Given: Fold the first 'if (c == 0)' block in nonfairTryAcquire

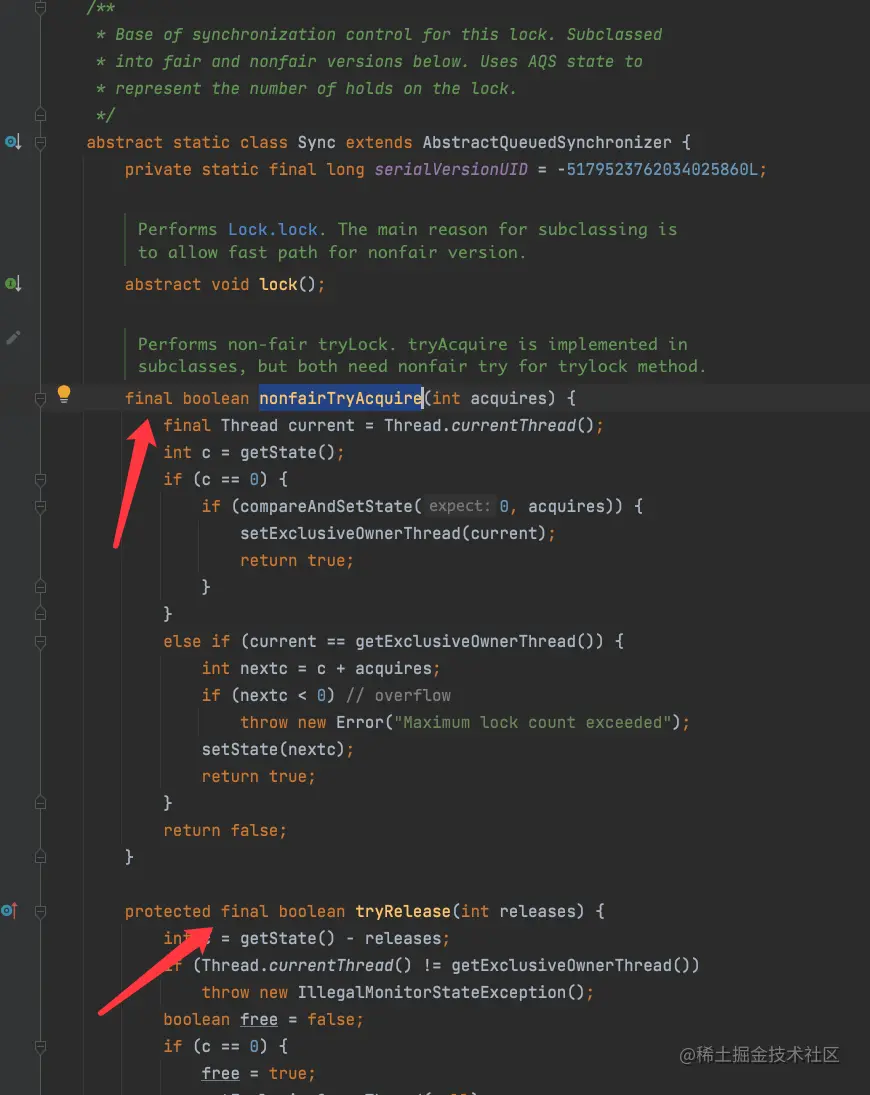Looking at the screenshot, I should point(40,480).
